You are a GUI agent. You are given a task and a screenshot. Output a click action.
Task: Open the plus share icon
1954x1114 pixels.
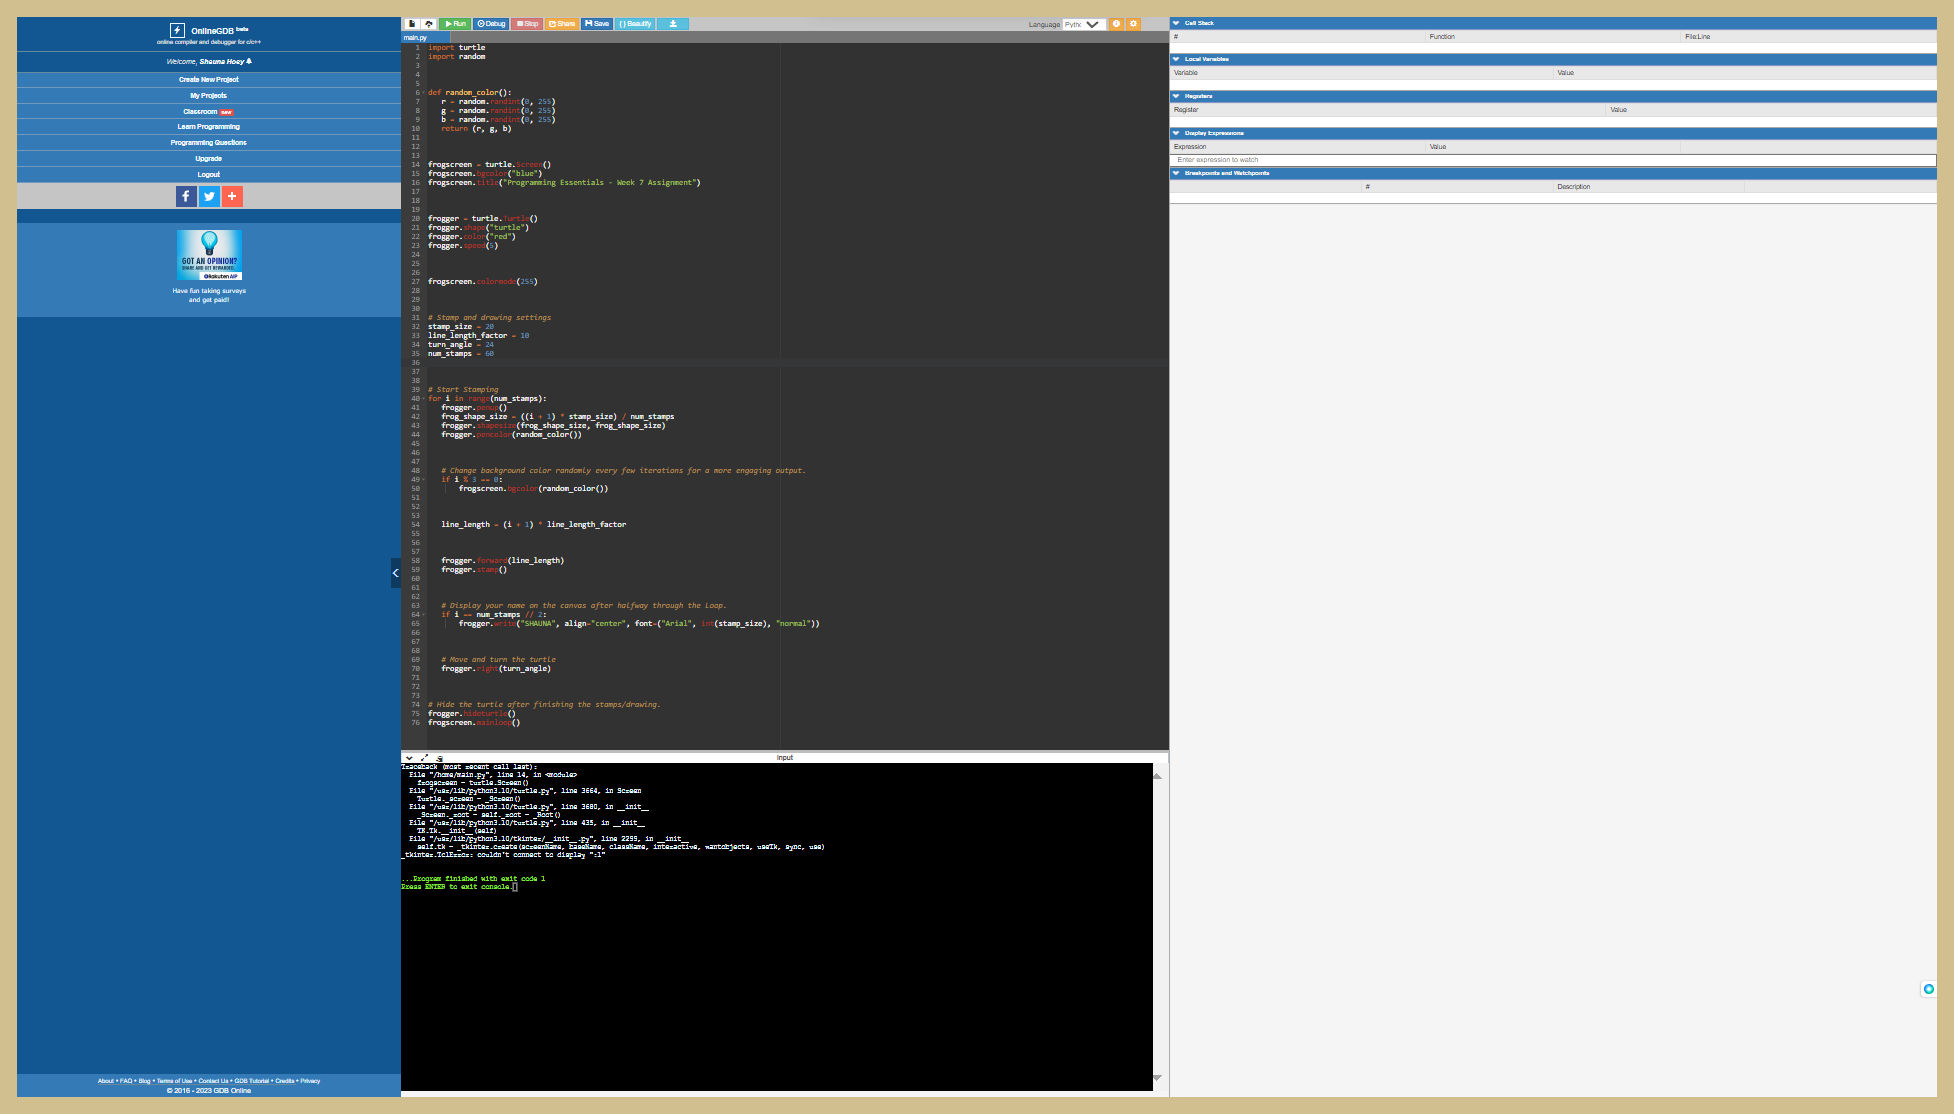[x=232, y=196]
